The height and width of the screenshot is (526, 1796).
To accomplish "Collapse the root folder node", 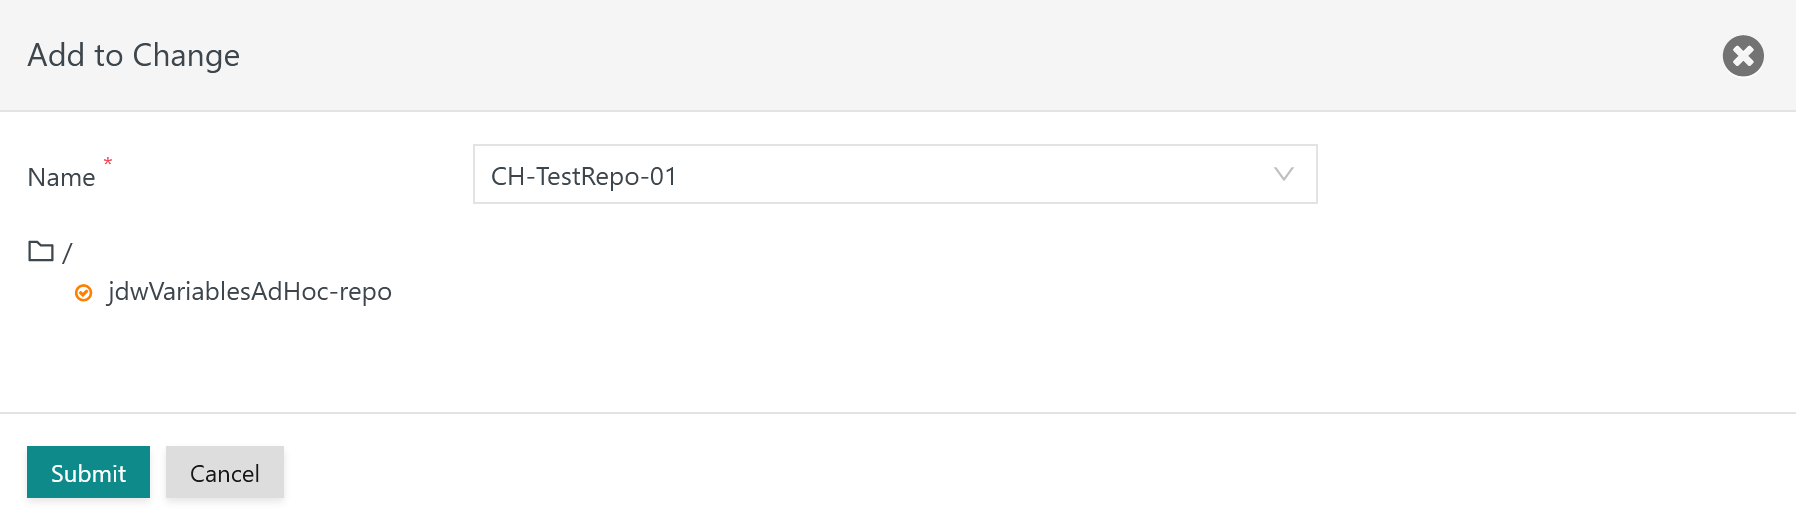I will point(41,251).
